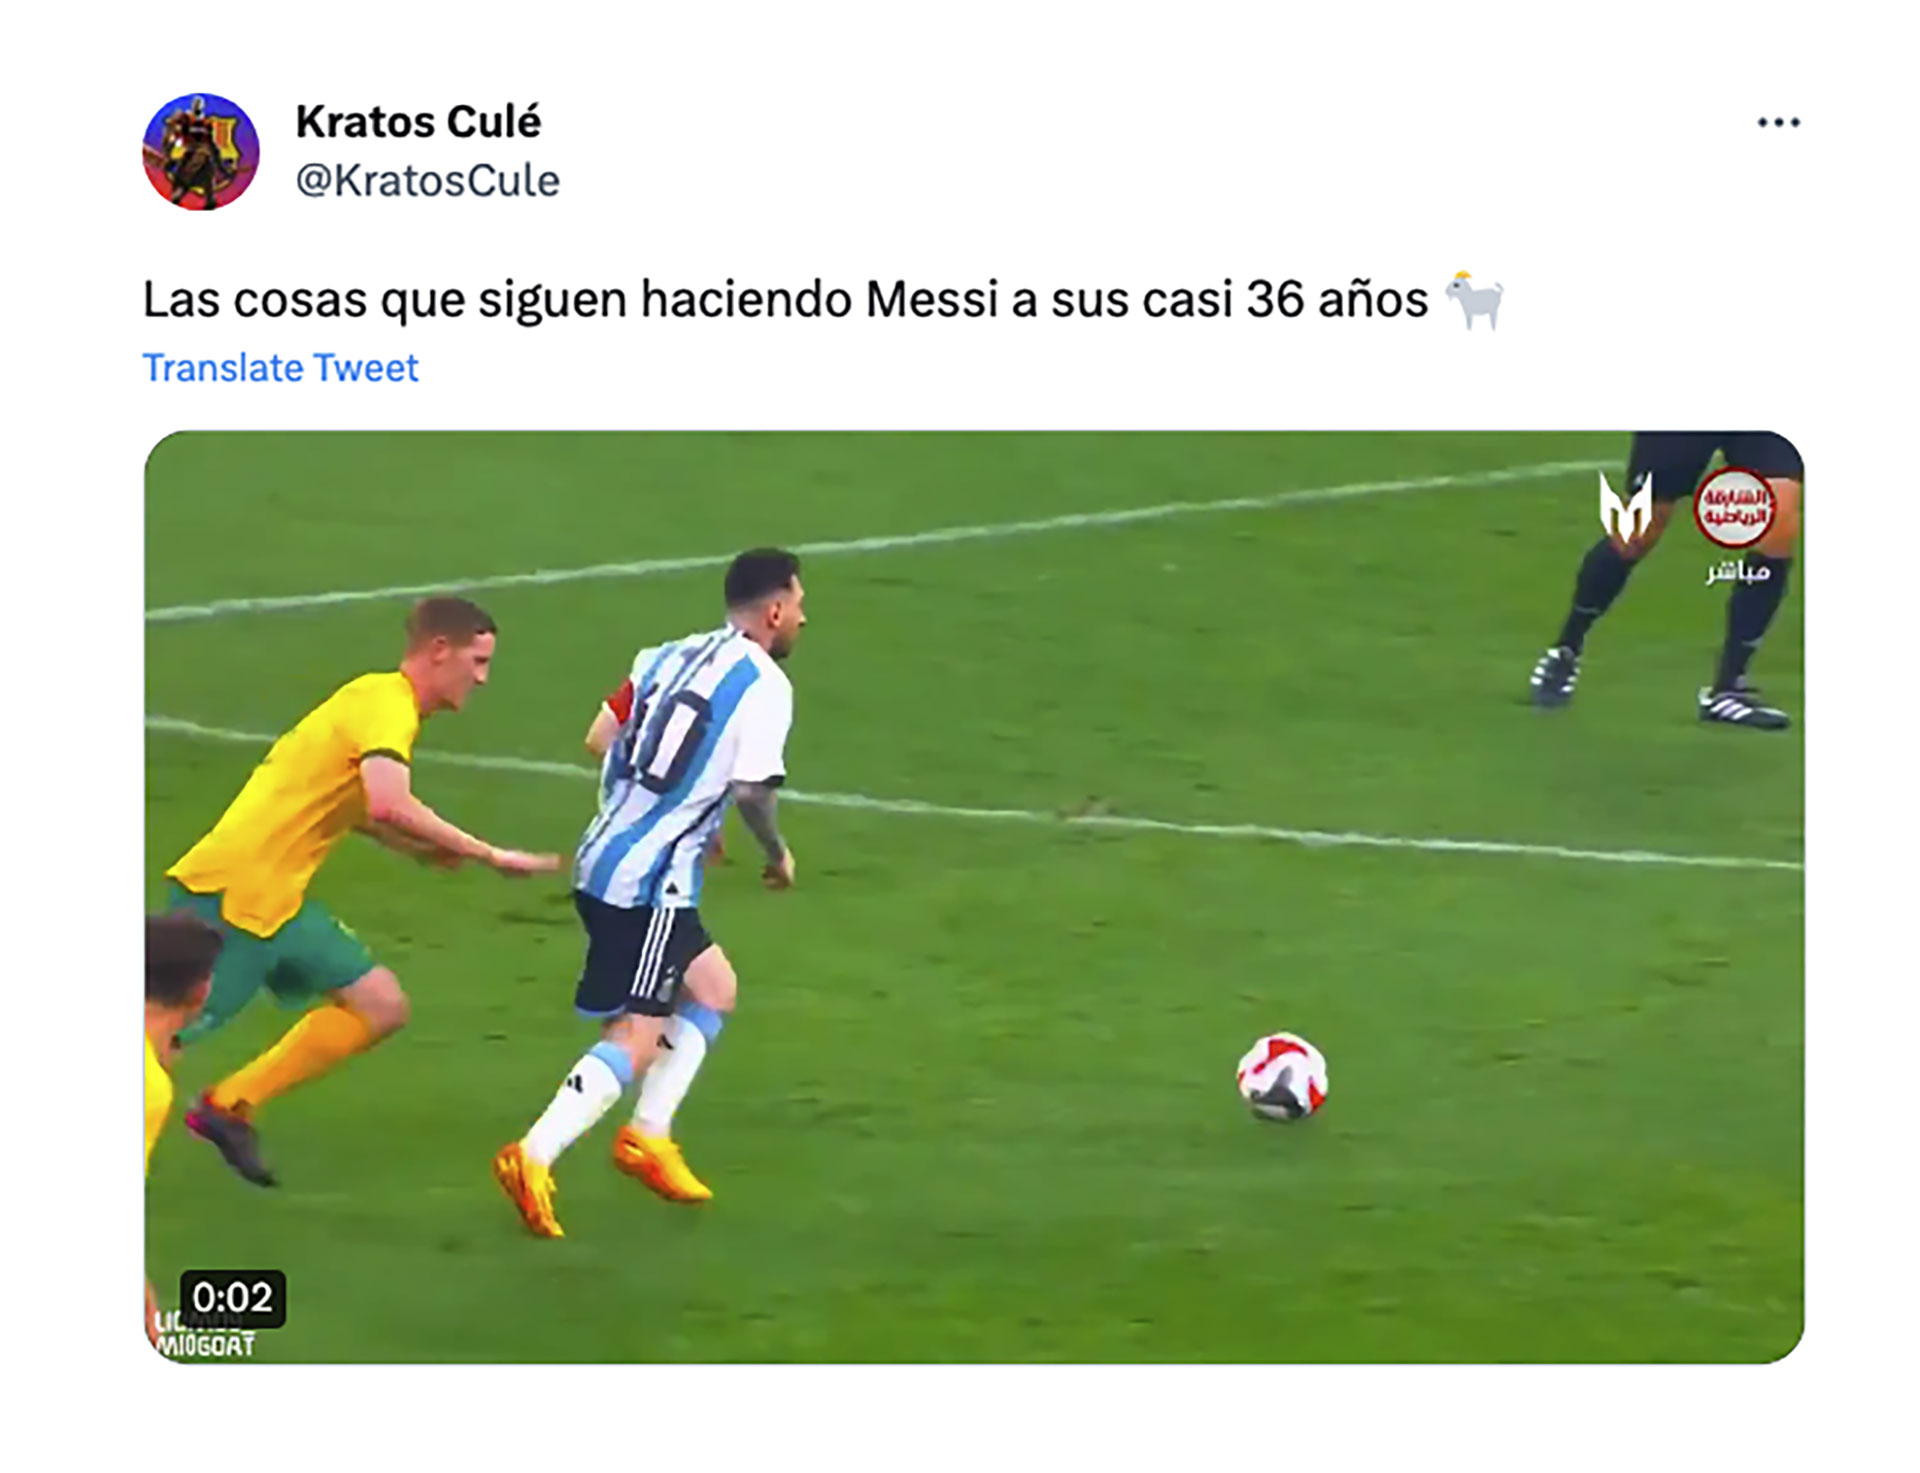The image size is (1920, 1473).
Task: Open the three-dot more options menu
Action: pos(1778,123)
